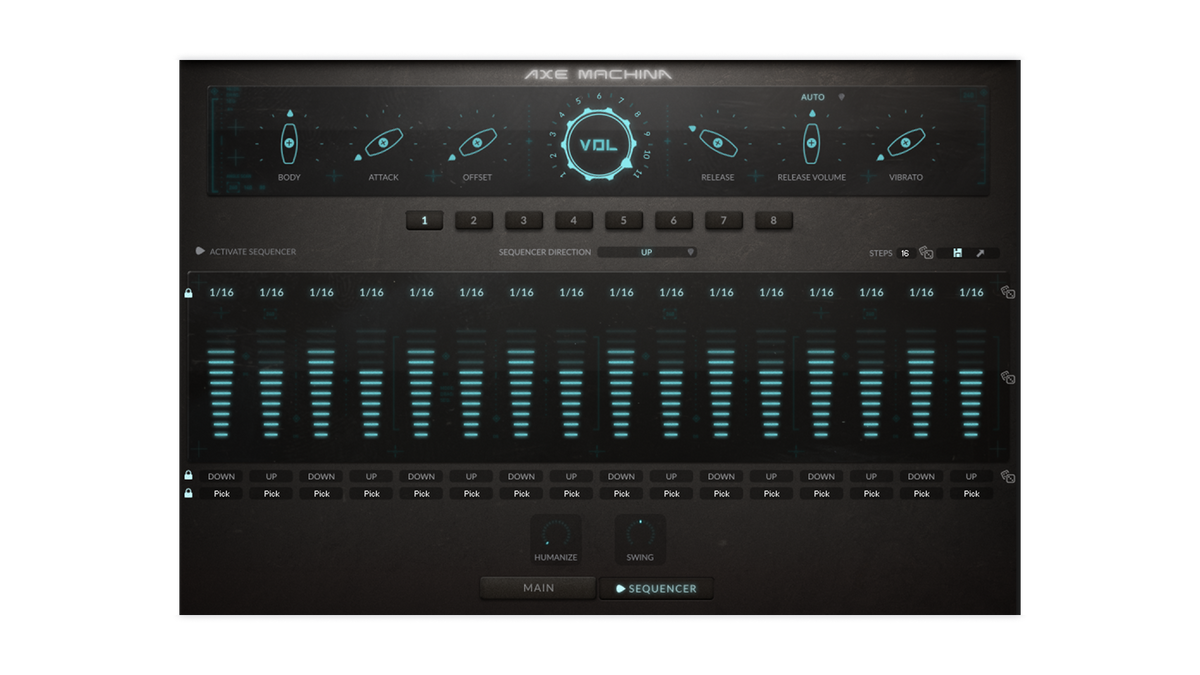Enable Activate Sequencer
Image resolution: width=1200 pixels, height=675 pixels.
tap(246, 252)
